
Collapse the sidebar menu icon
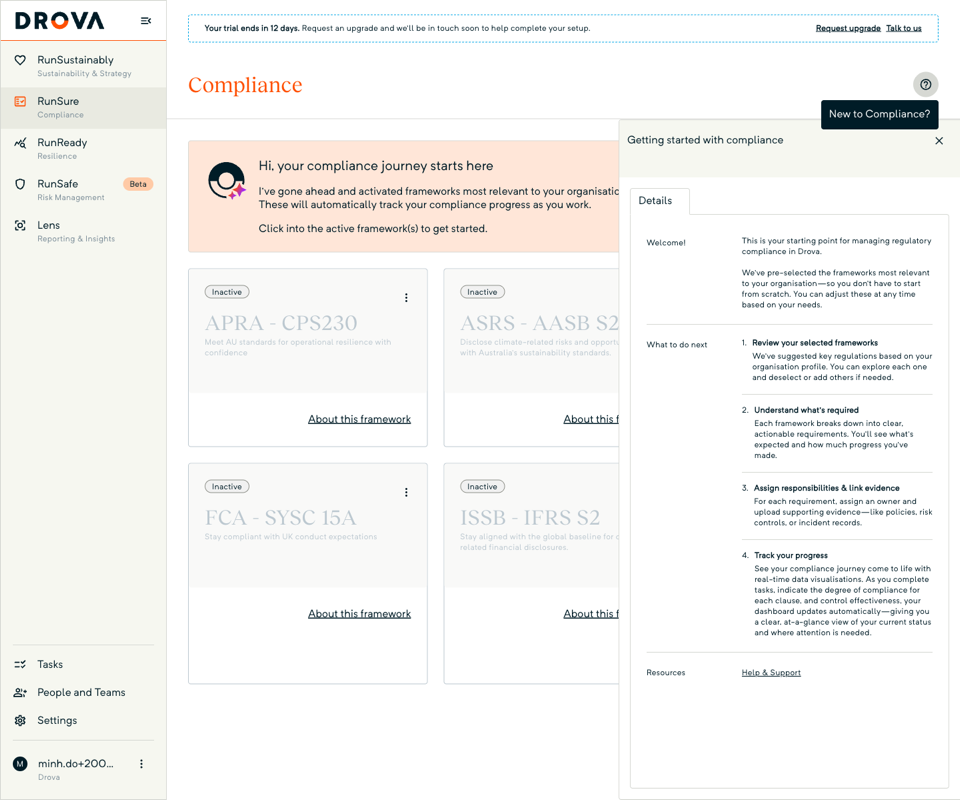pos(146,21)
